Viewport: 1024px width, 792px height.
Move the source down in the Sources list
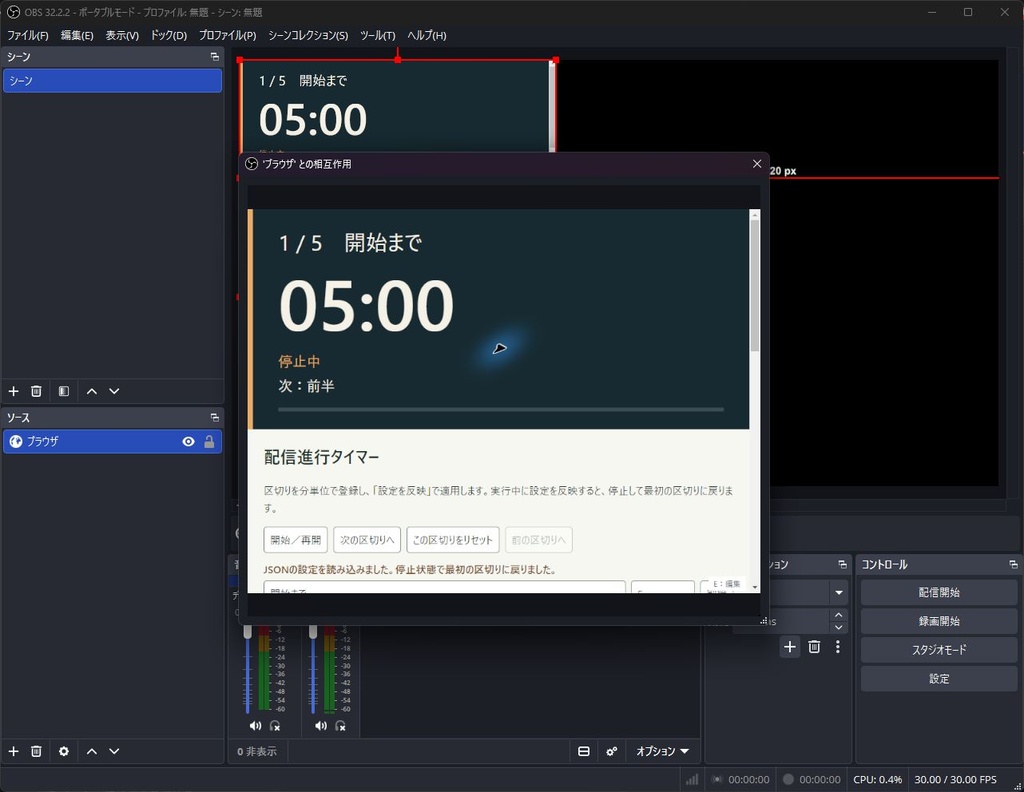[x=114, y=752]
